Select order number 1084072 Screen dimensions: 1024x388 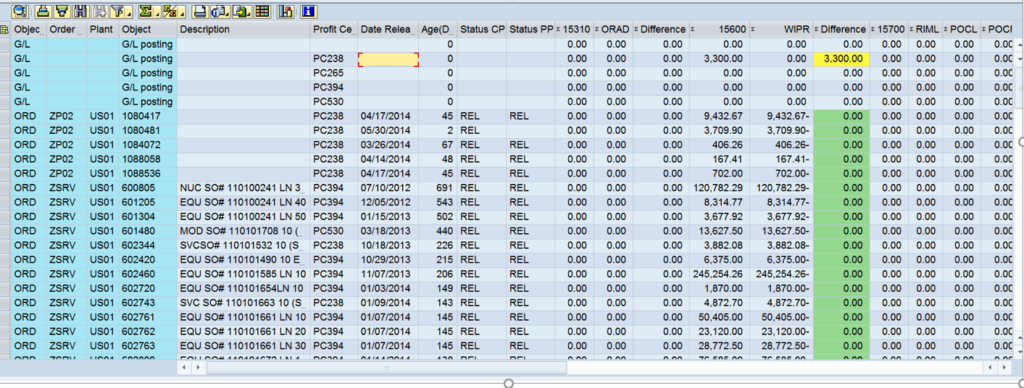point(148,145)
